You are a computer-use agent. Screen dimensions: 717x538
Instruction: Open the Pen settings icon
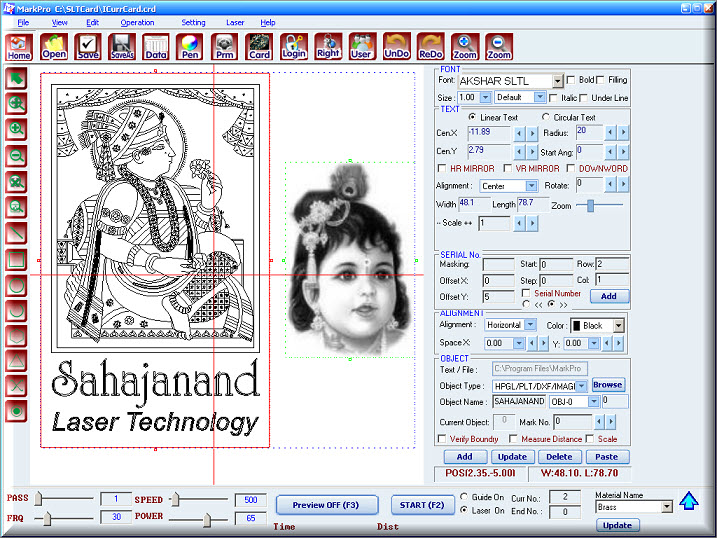(x=189, y=47)
